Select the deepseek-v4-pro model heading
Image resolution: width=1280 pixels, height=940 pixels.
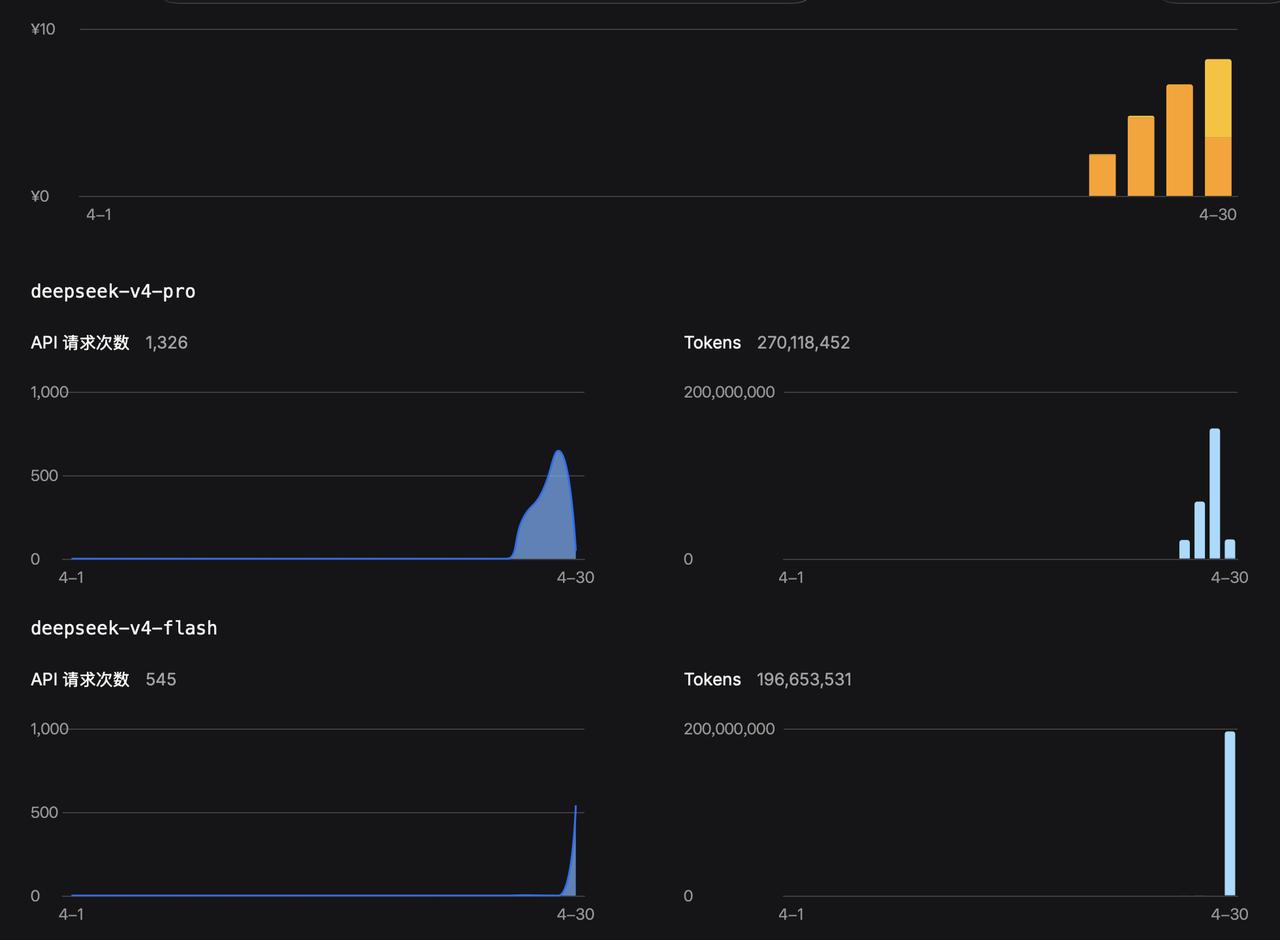[113, 291]
